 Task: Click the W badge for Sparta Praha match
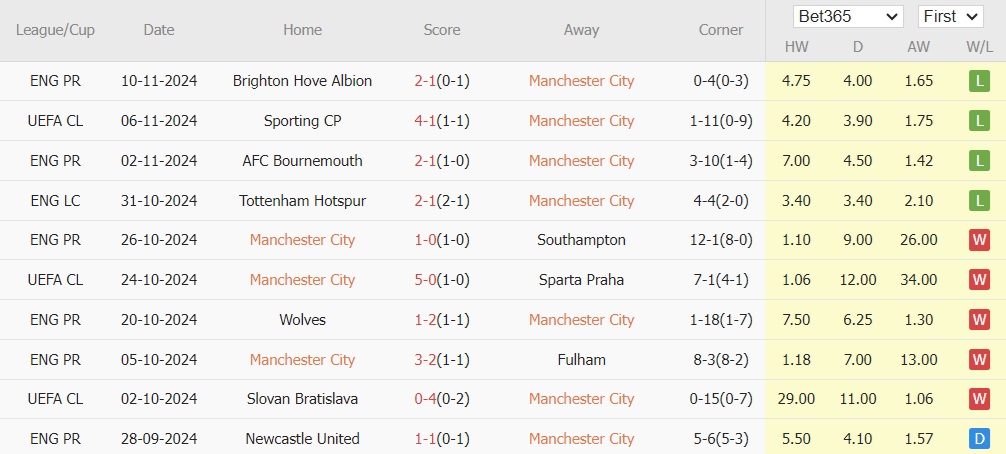pos(977,280)
